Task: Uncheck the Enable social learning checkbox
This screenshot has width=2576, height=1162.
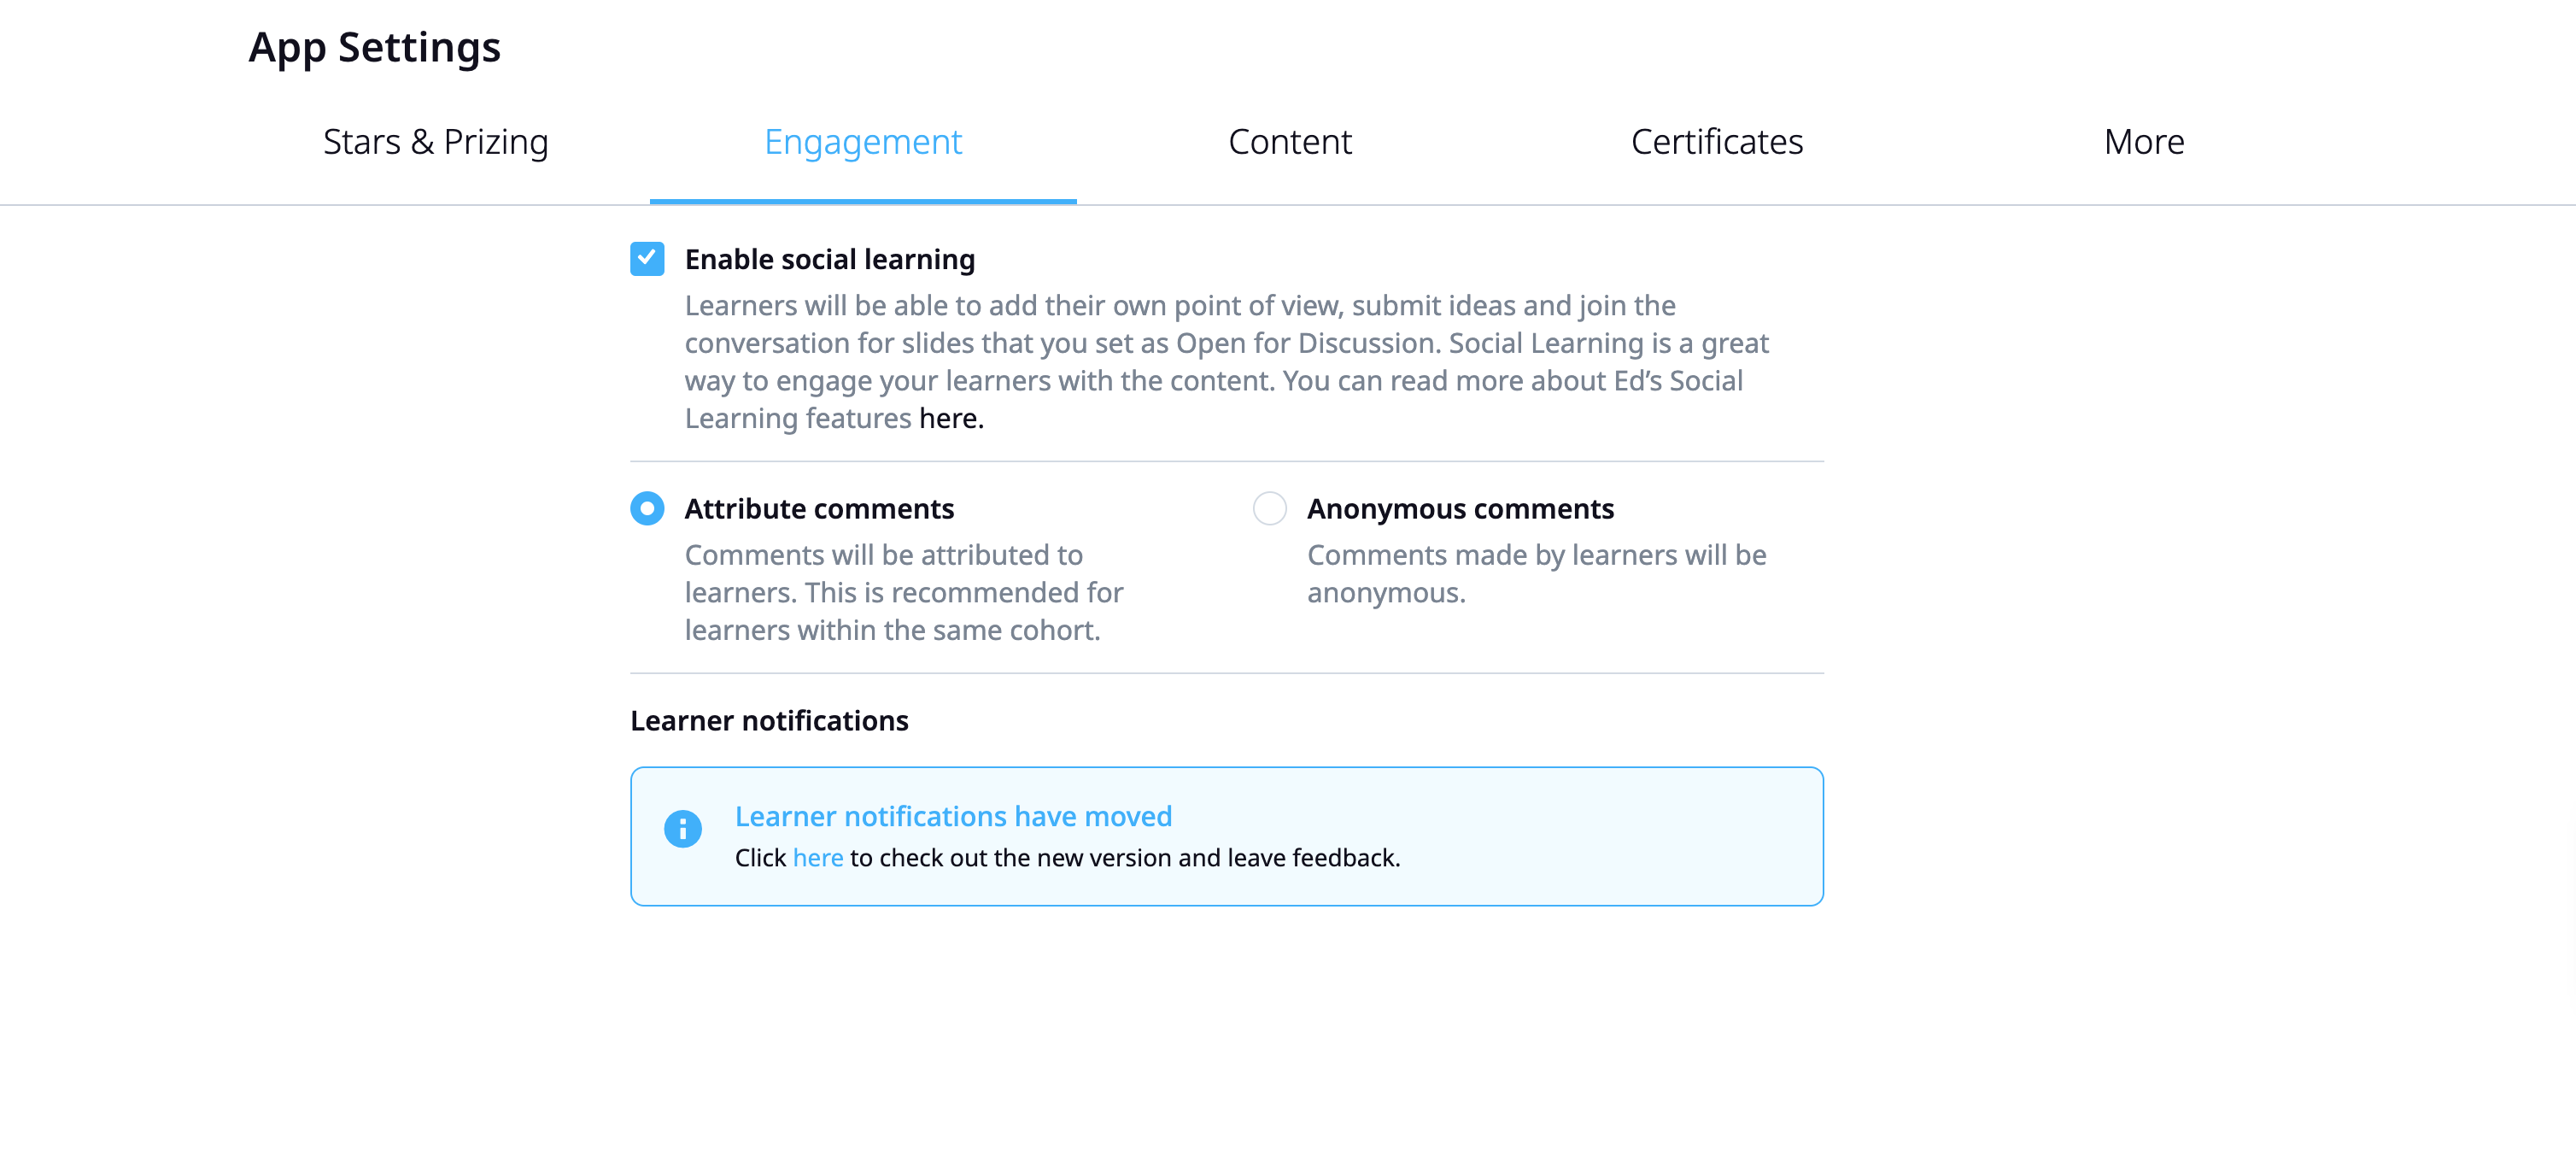Action: [647, 259]
